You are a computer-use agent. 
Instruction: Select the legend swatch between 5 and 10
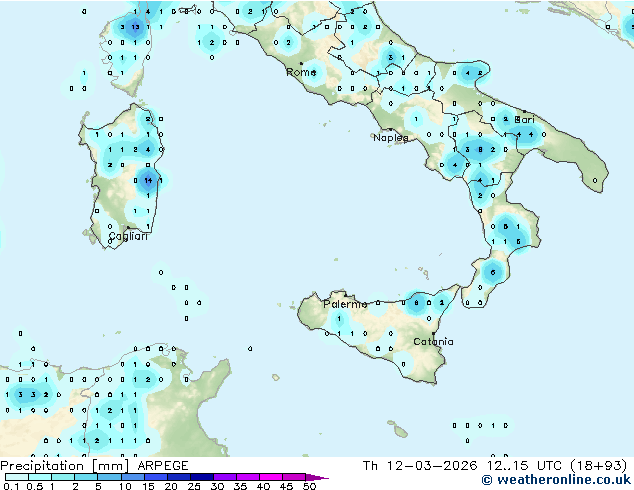click(x=109, y=477)
